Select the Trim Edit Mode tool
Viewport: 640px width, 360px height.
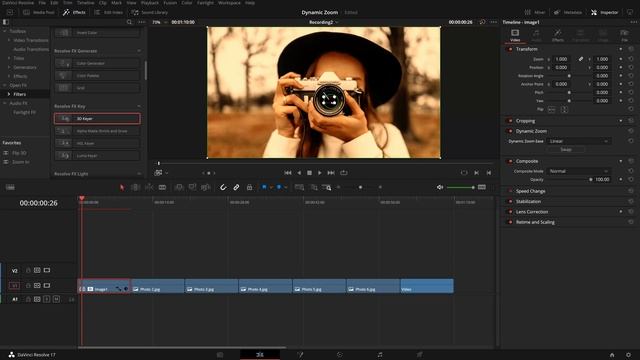tap(136, 187)
